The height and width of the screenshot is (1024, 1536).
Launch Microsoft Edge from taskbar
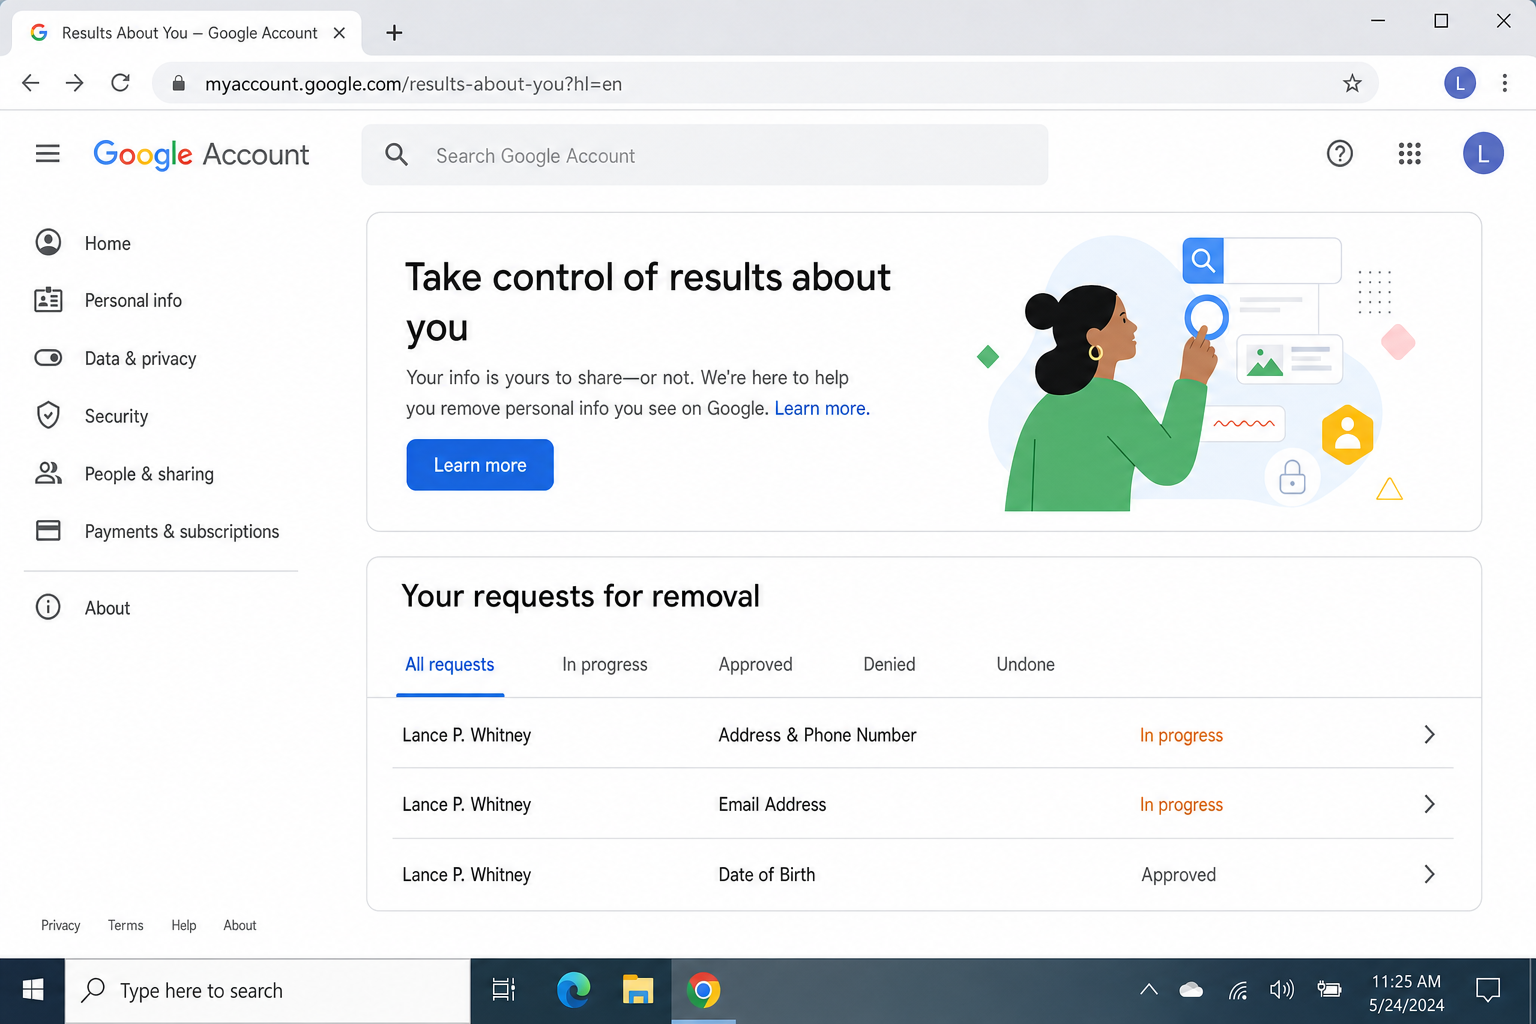coord(573,990)
